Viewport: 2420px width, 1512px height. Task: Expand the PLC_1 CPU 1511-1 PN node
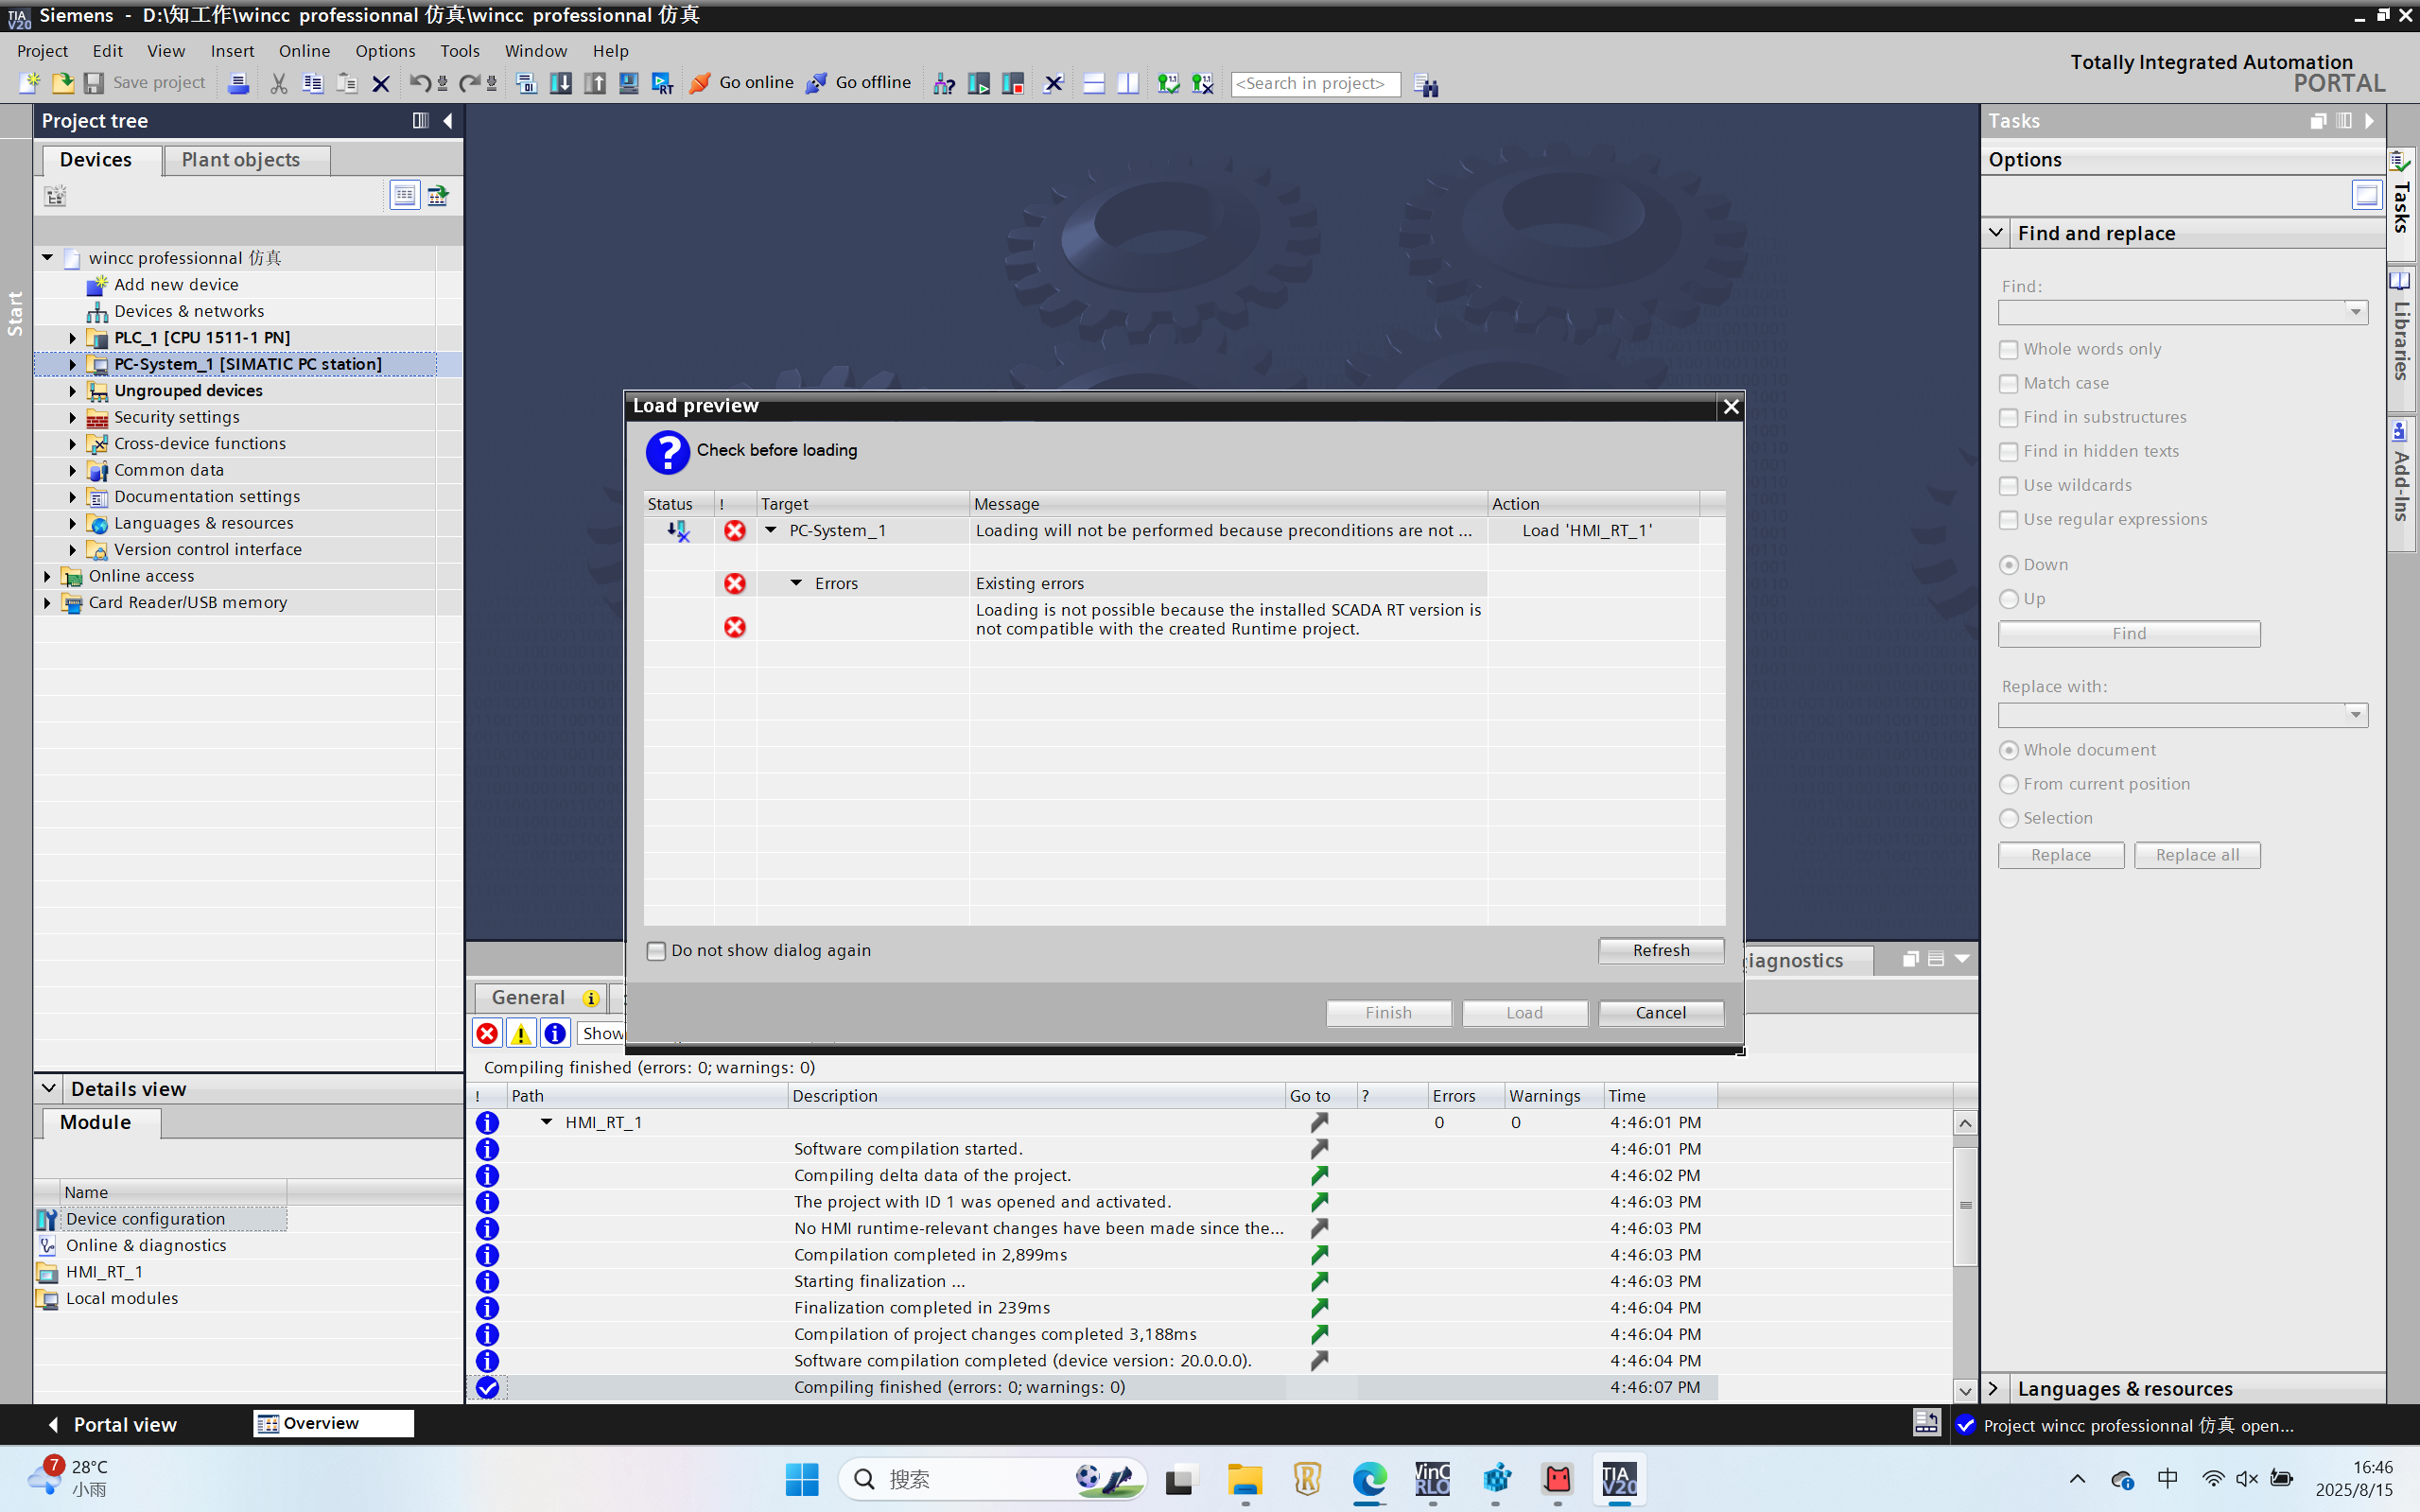[72, 338]
